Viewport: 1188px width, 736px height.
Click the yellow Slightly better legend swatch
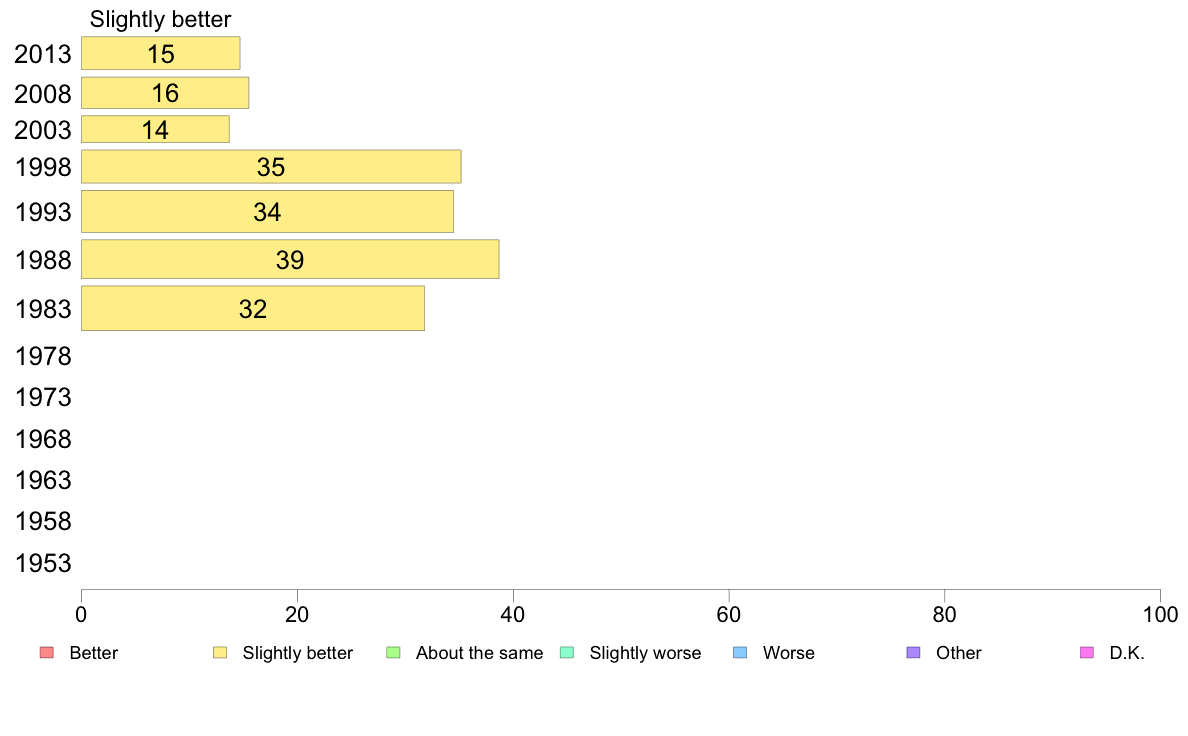point(220,653)
